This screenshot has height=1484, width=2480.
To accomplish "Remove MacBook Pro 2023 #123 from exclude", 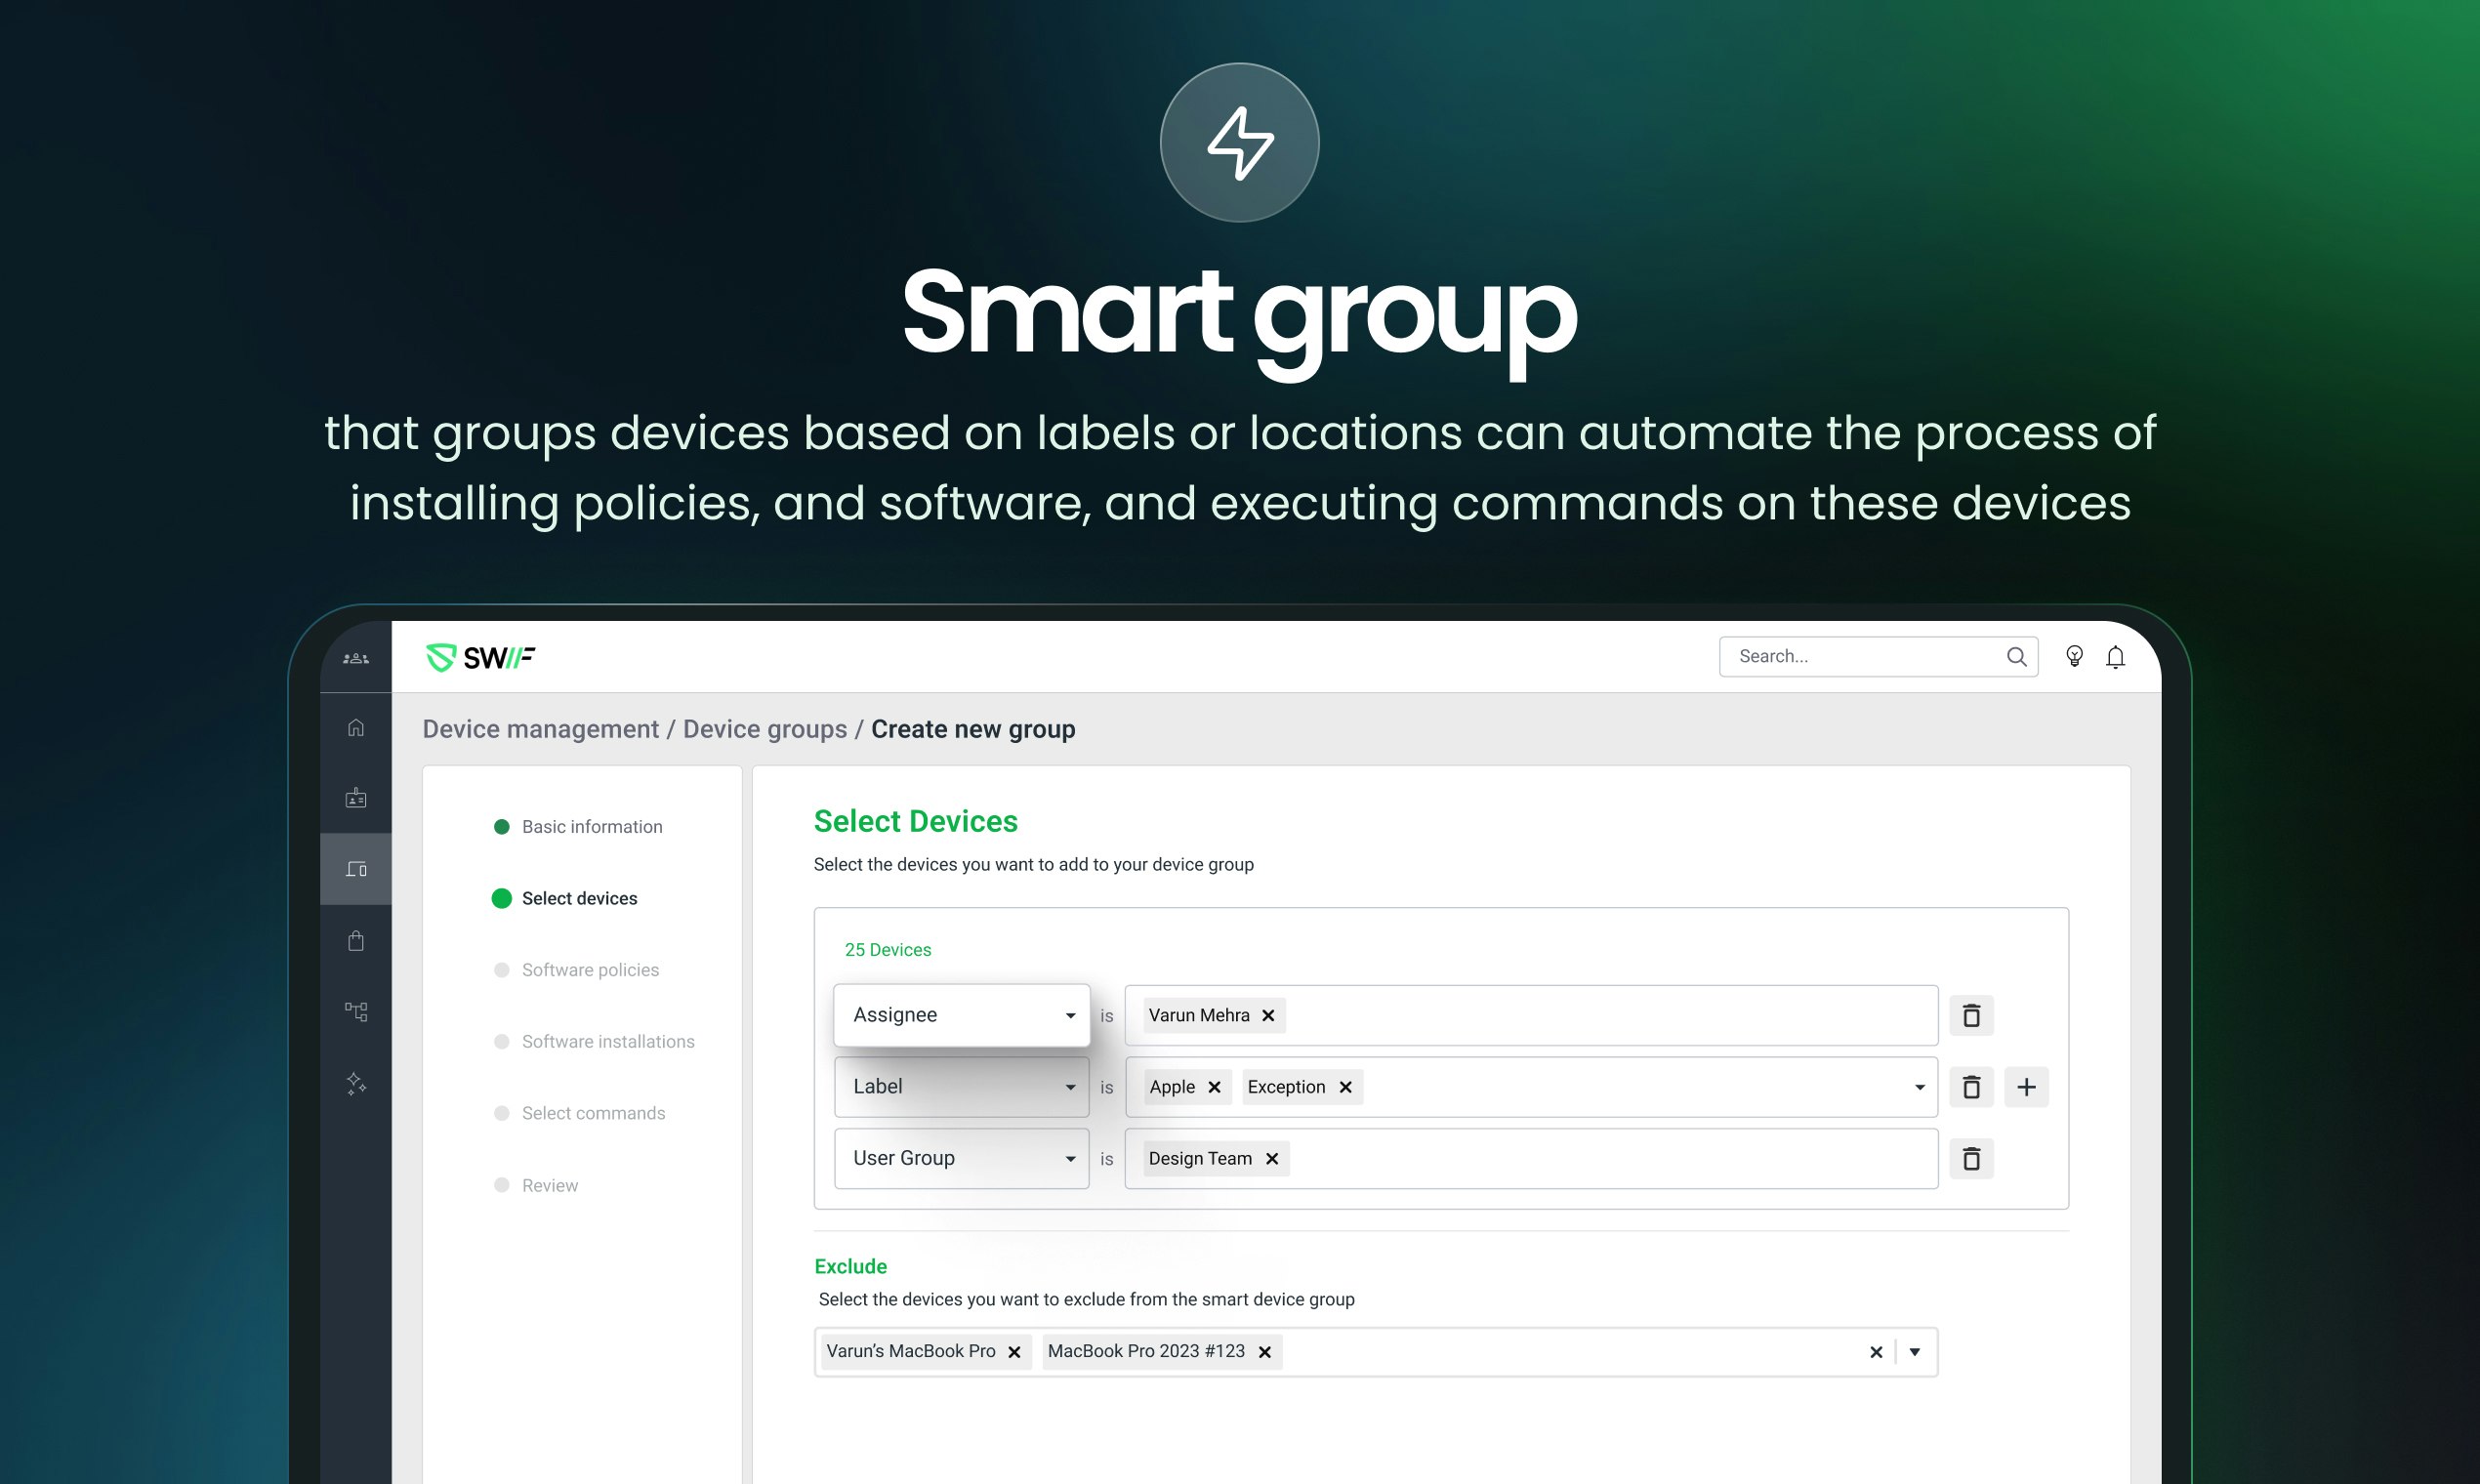I will (x=1264, y=1352).
